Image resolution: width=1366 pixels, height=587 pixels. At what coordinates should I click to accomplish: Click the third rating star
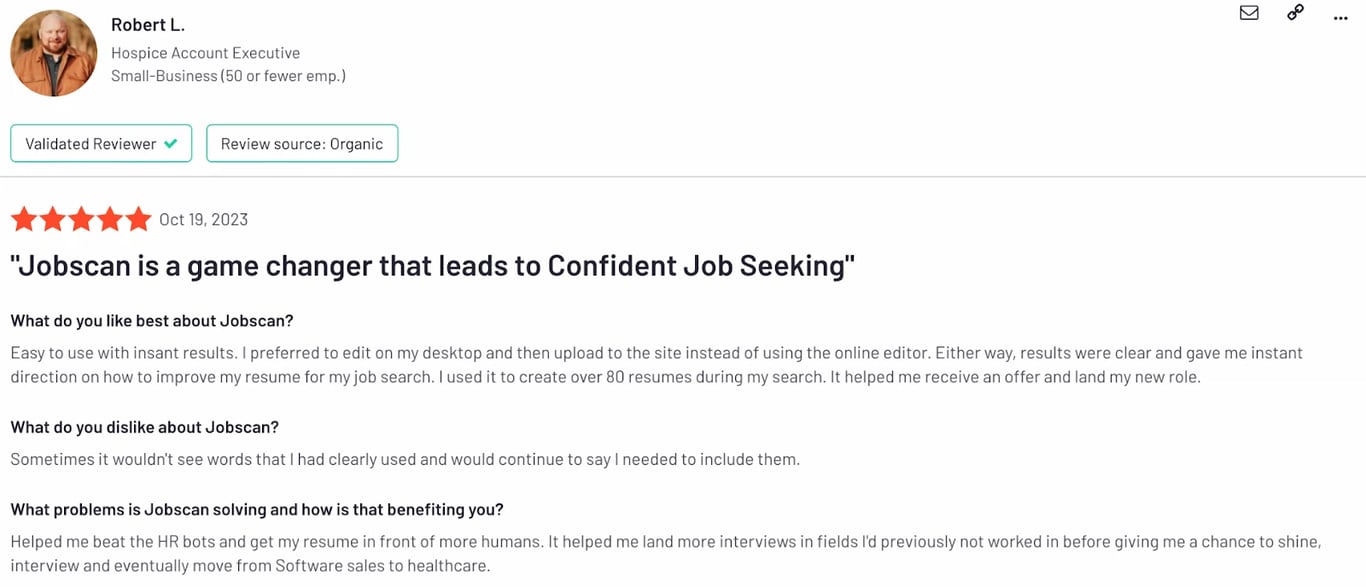point(81,219)
